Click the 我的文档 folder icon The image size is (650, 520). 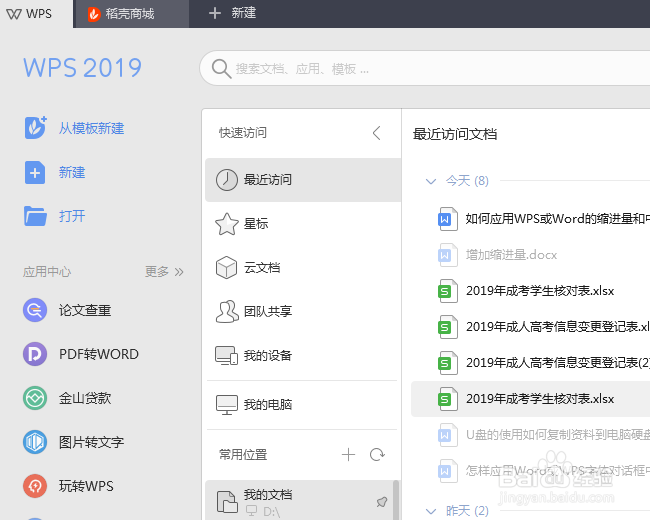point(227,501)
